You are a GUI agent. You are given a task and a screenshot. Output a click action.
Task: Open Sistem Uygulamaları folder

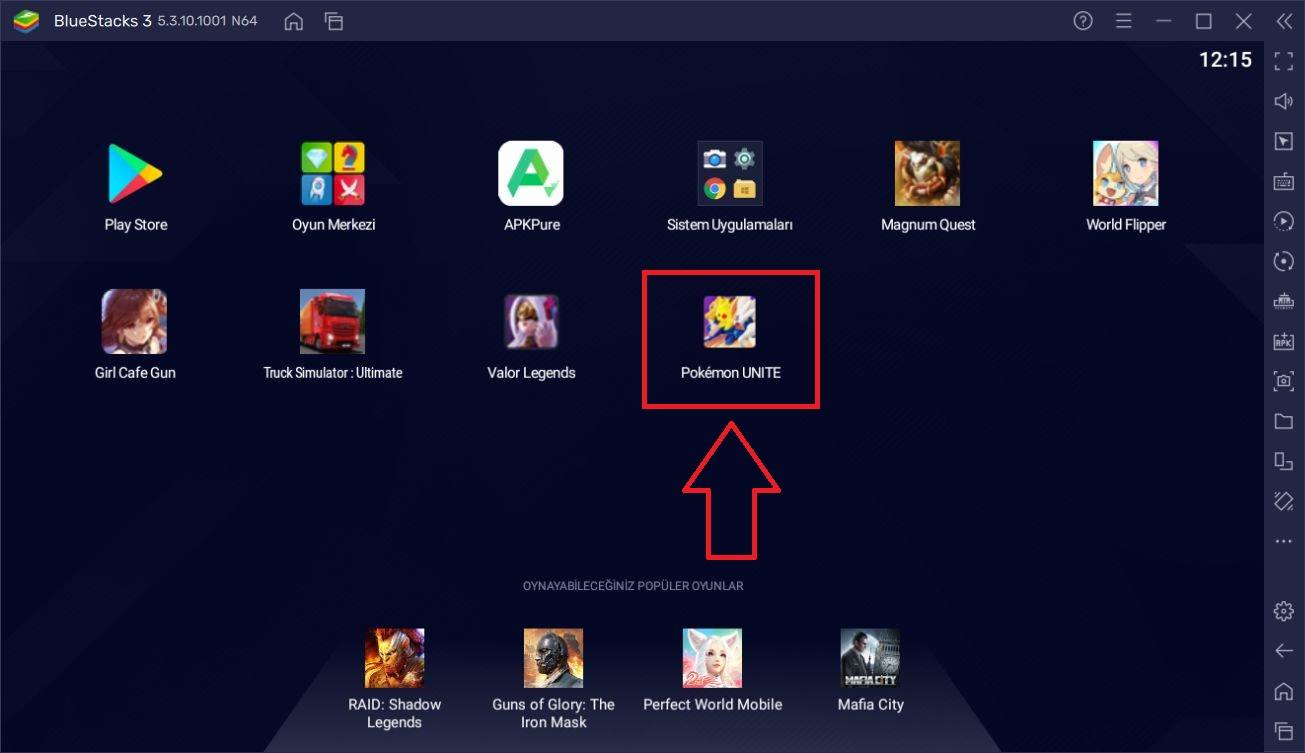coord(729,174)
